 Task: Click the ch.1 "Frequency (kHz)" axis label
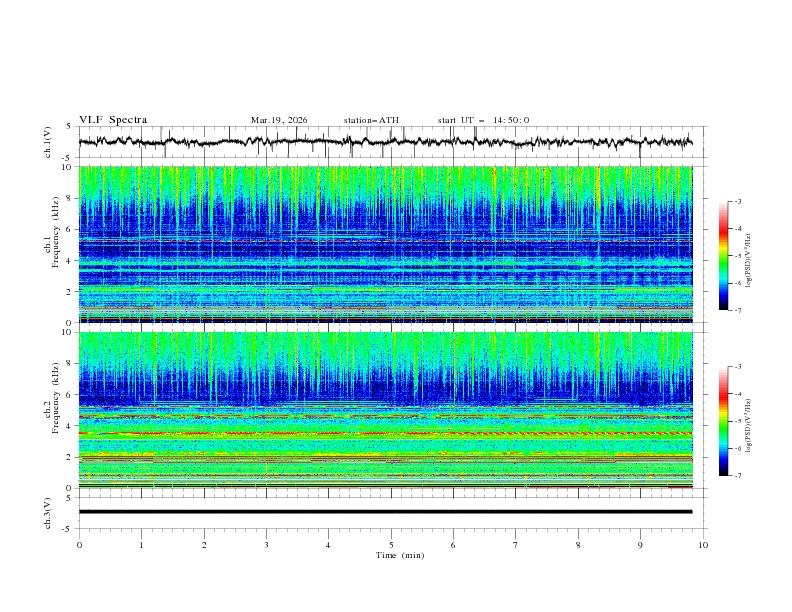[x=55, y=233]
